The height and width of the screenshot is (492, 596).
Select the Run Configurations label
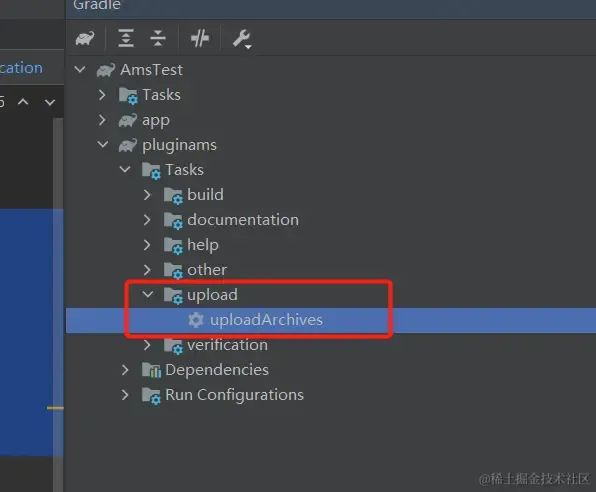click(235, 395)
